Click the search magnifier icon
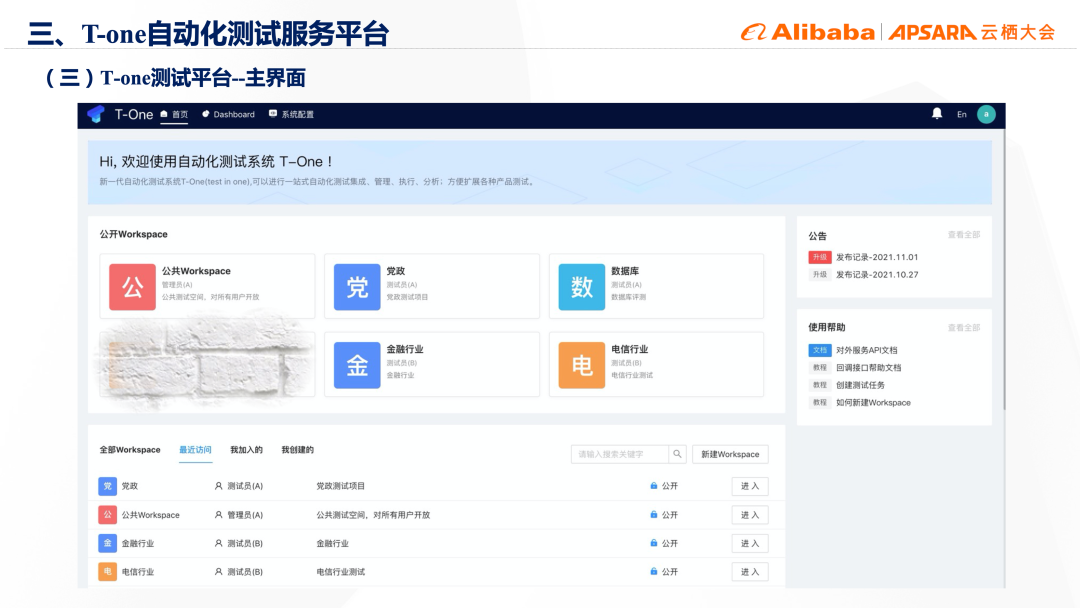Viewport: 1080px width, 608px height. click(x=677, y=454)
